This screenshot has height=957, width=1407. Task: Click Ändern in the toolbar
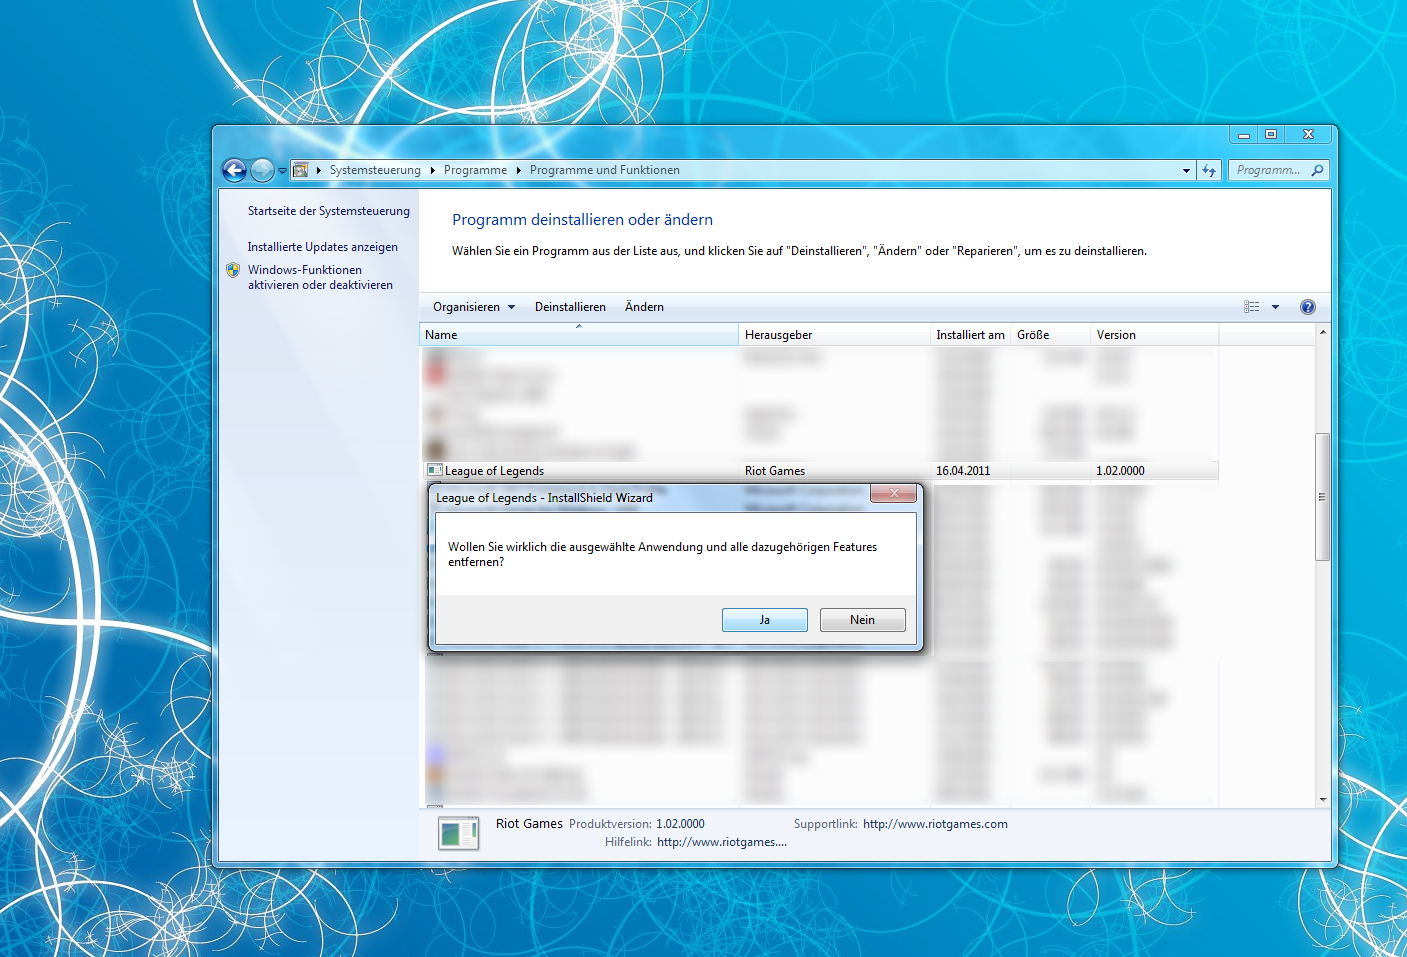point(644,307)
